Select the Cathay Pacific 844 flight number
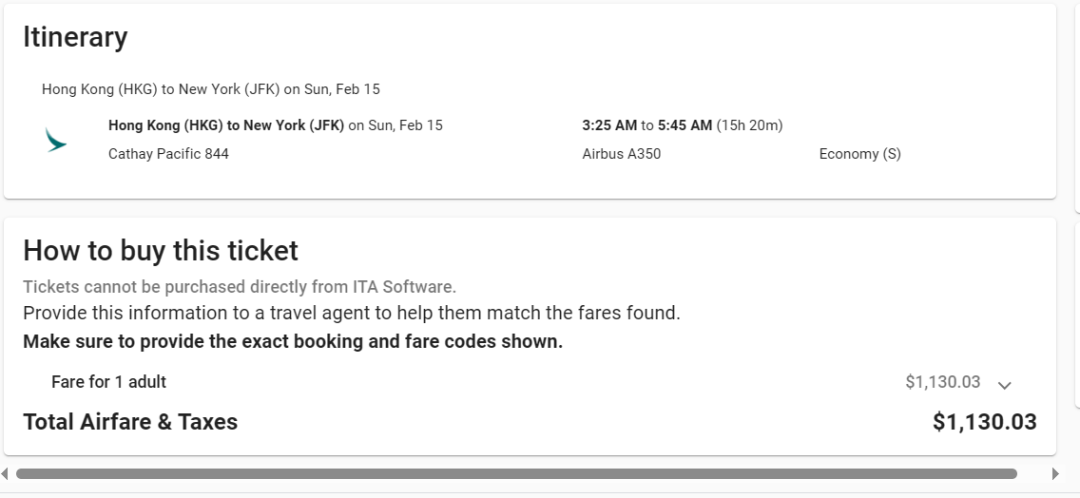 pyautogui.click(x=168, y=154)
